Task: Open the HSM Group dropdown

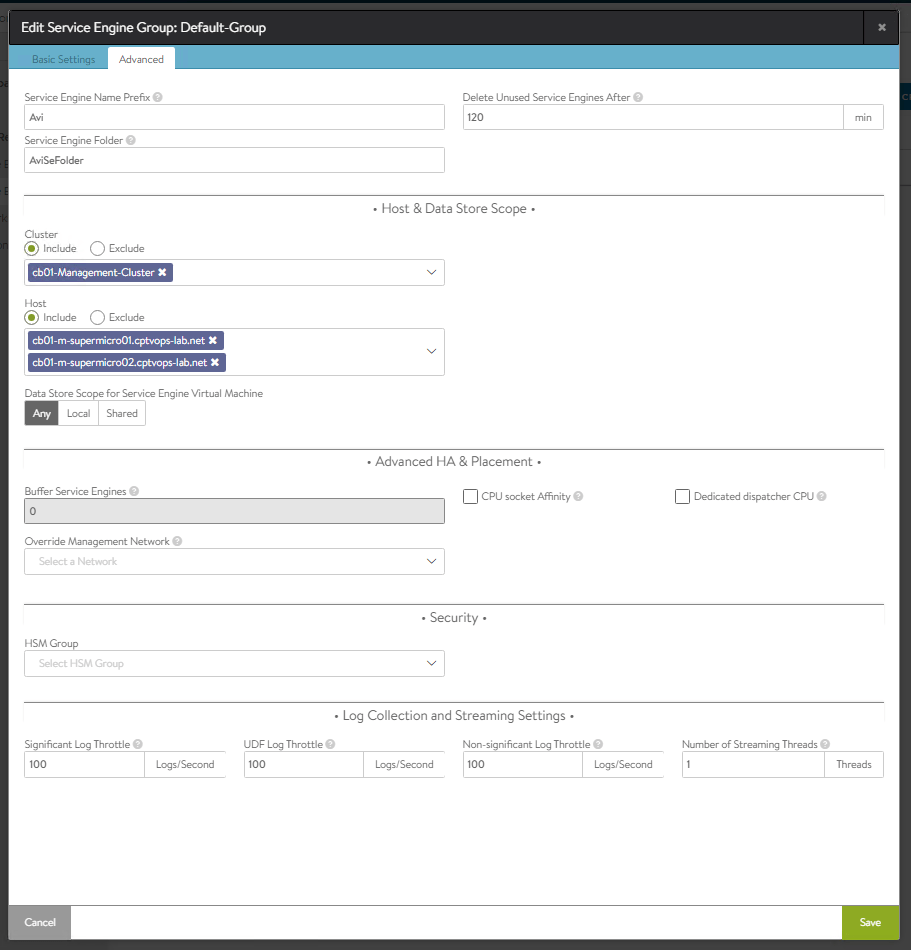Action: pos(234,663)
